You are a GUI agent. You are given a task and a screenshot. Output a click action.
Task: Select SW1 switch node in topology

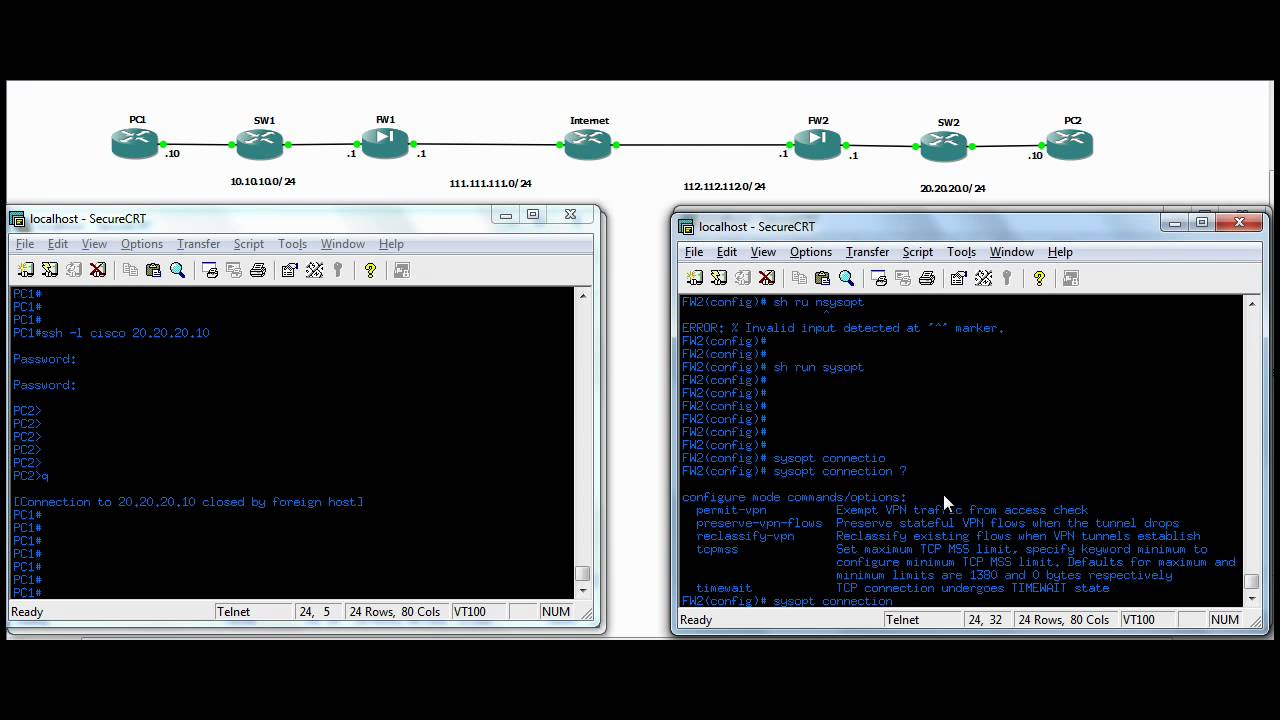(x=260, y=144)
